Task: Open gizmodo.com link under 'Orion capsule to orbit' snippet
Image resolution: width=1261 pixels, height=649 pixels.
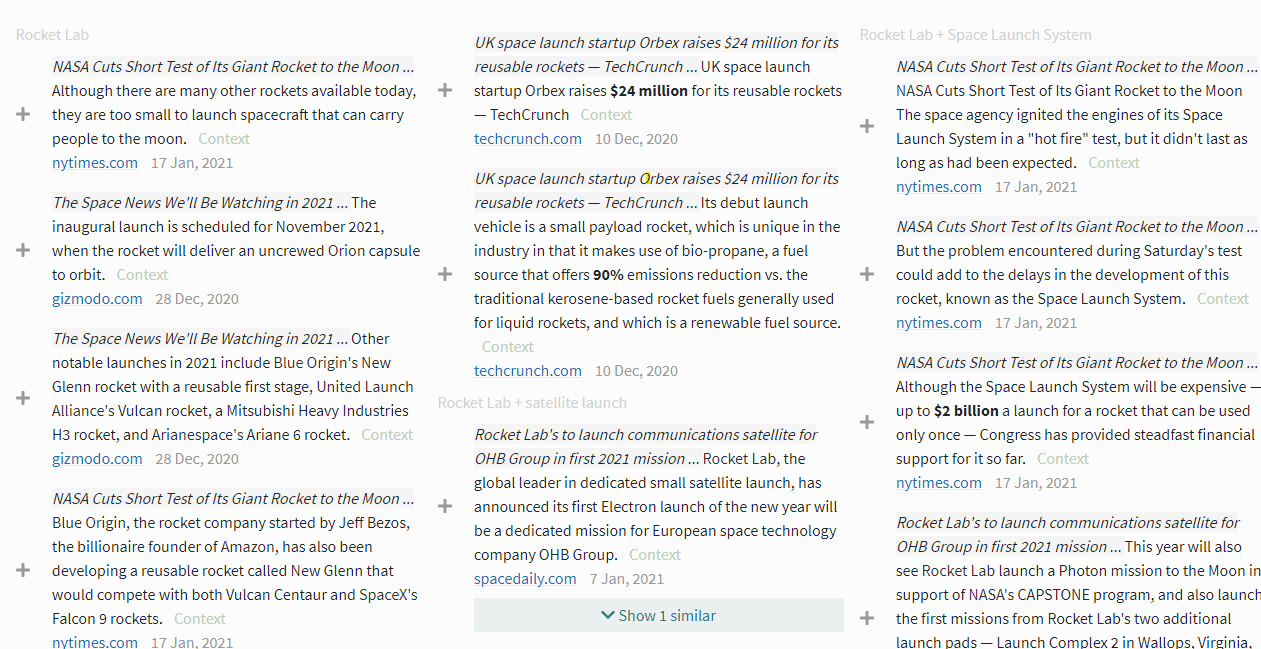Action: pos(97,299)
